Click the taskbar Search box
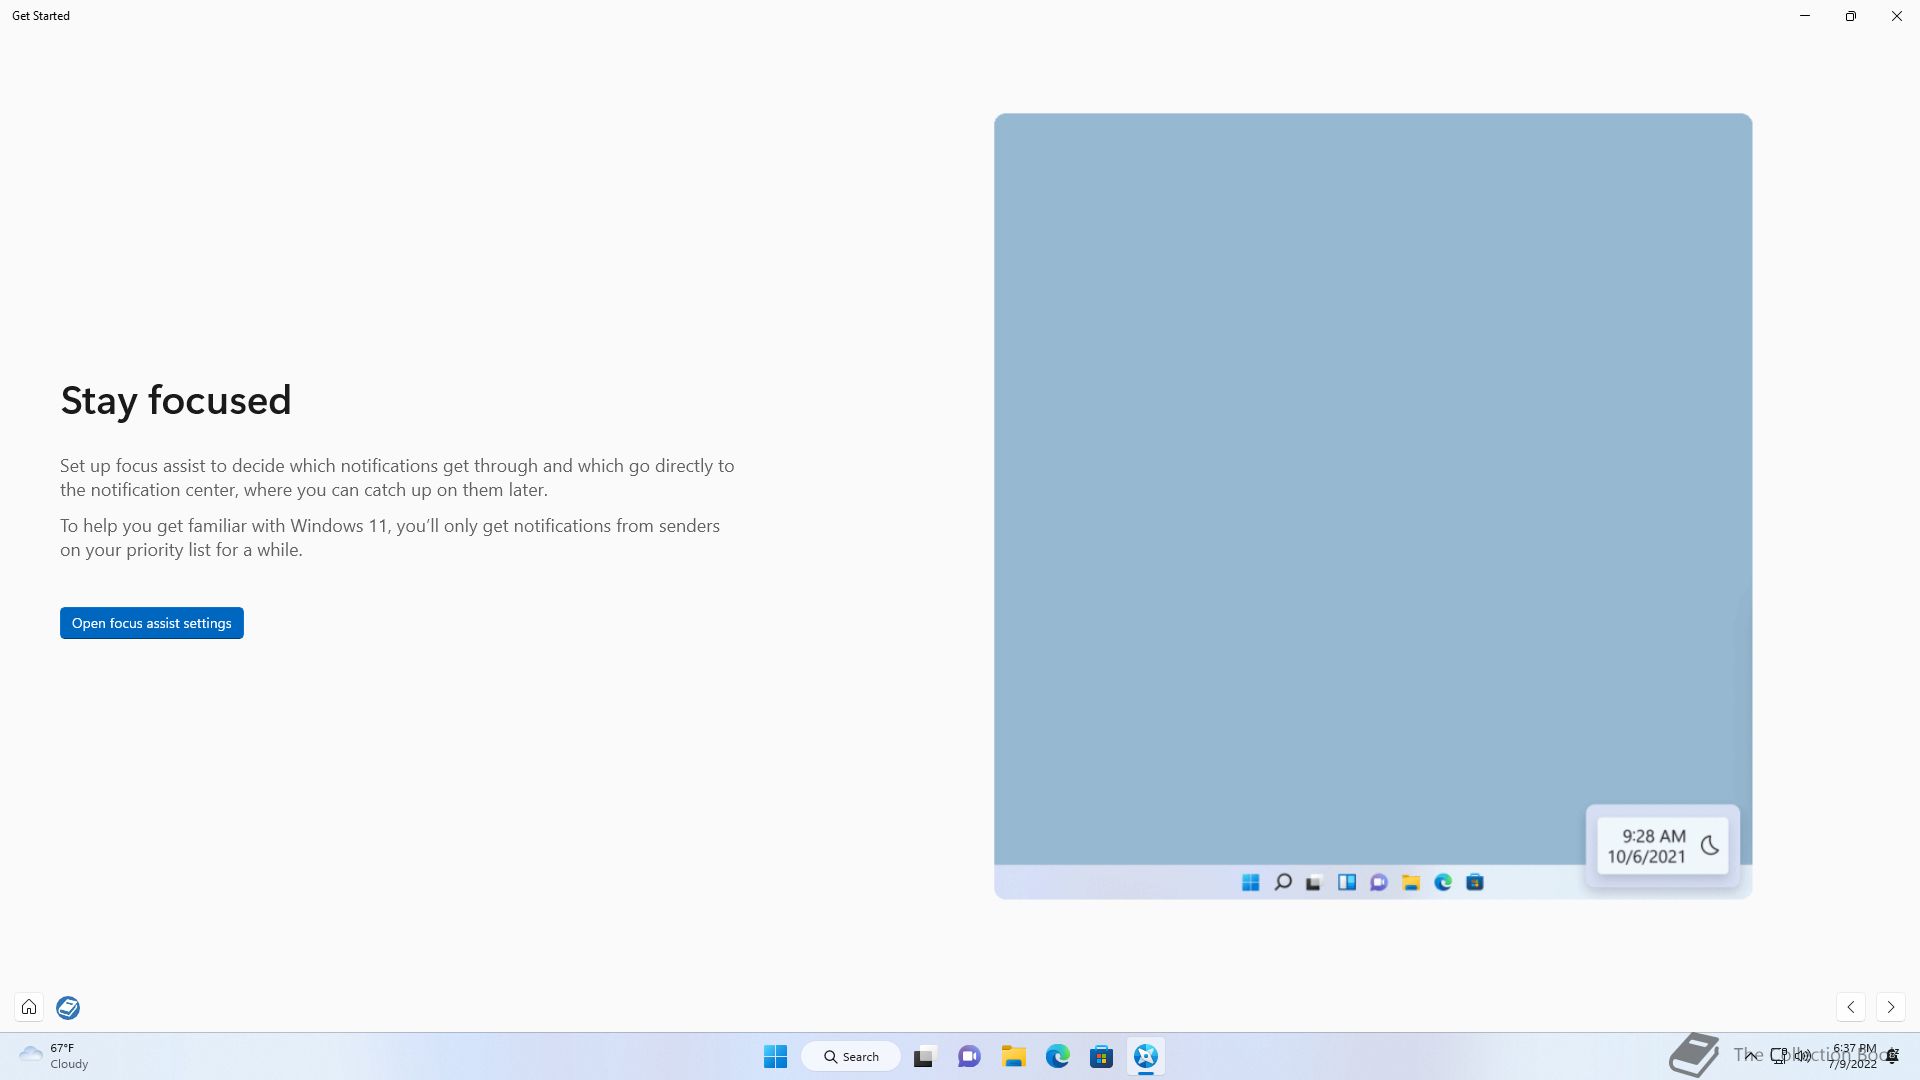This screenshot has height=1080, width=1920. (851, 1056)
